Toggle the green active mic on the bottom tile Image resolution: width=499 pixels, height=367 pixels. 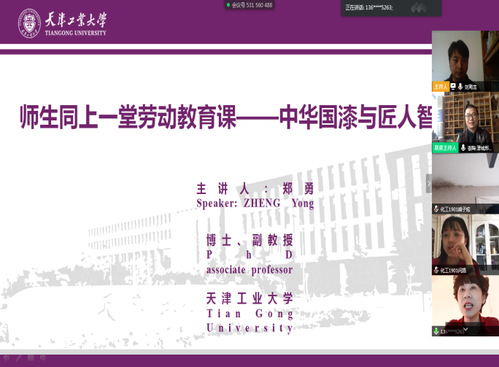[x=436, y=331]
